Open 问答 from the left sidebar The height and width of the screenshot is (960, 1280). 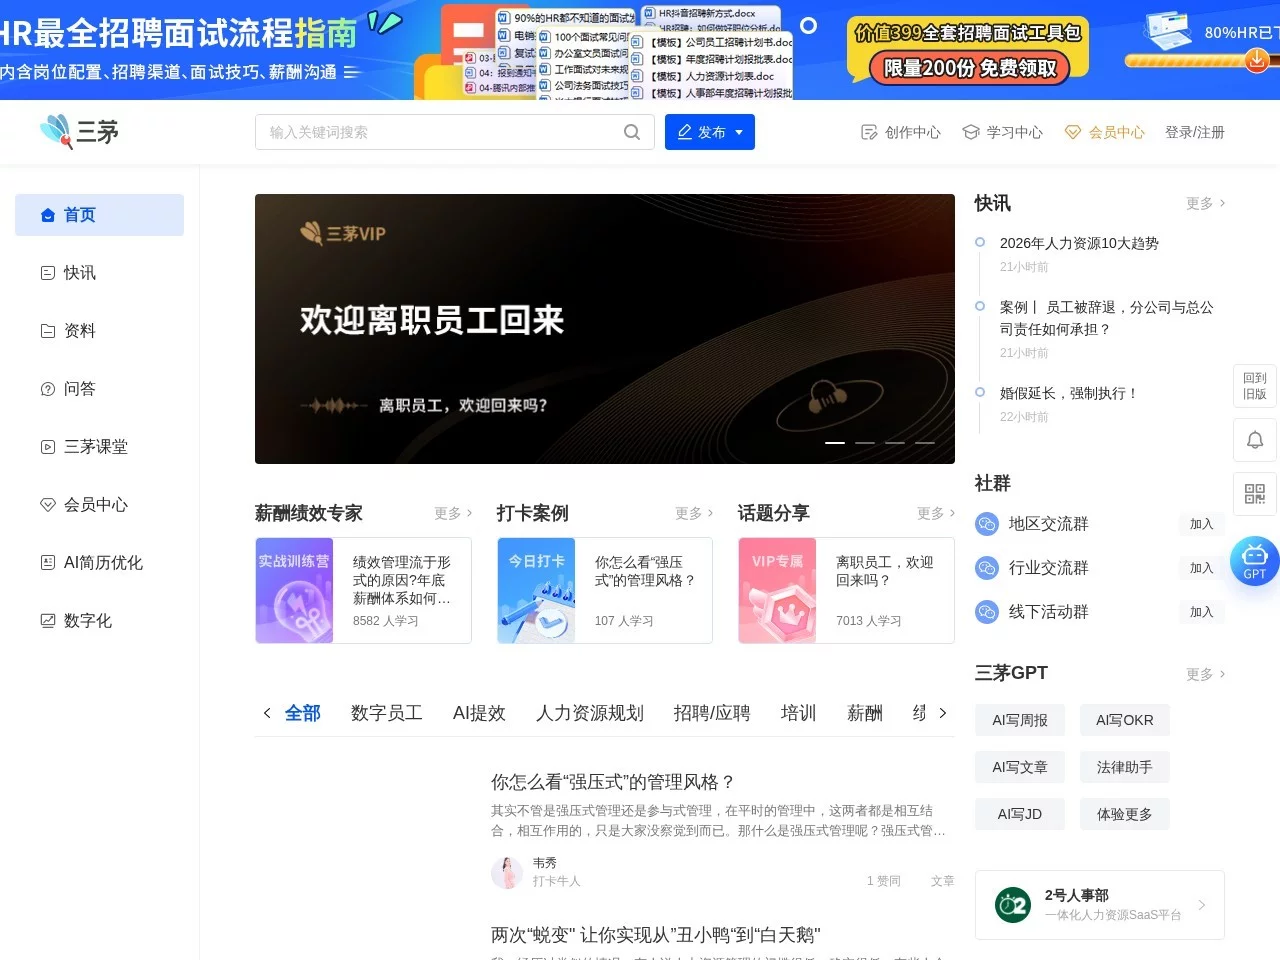pos(80,388)
